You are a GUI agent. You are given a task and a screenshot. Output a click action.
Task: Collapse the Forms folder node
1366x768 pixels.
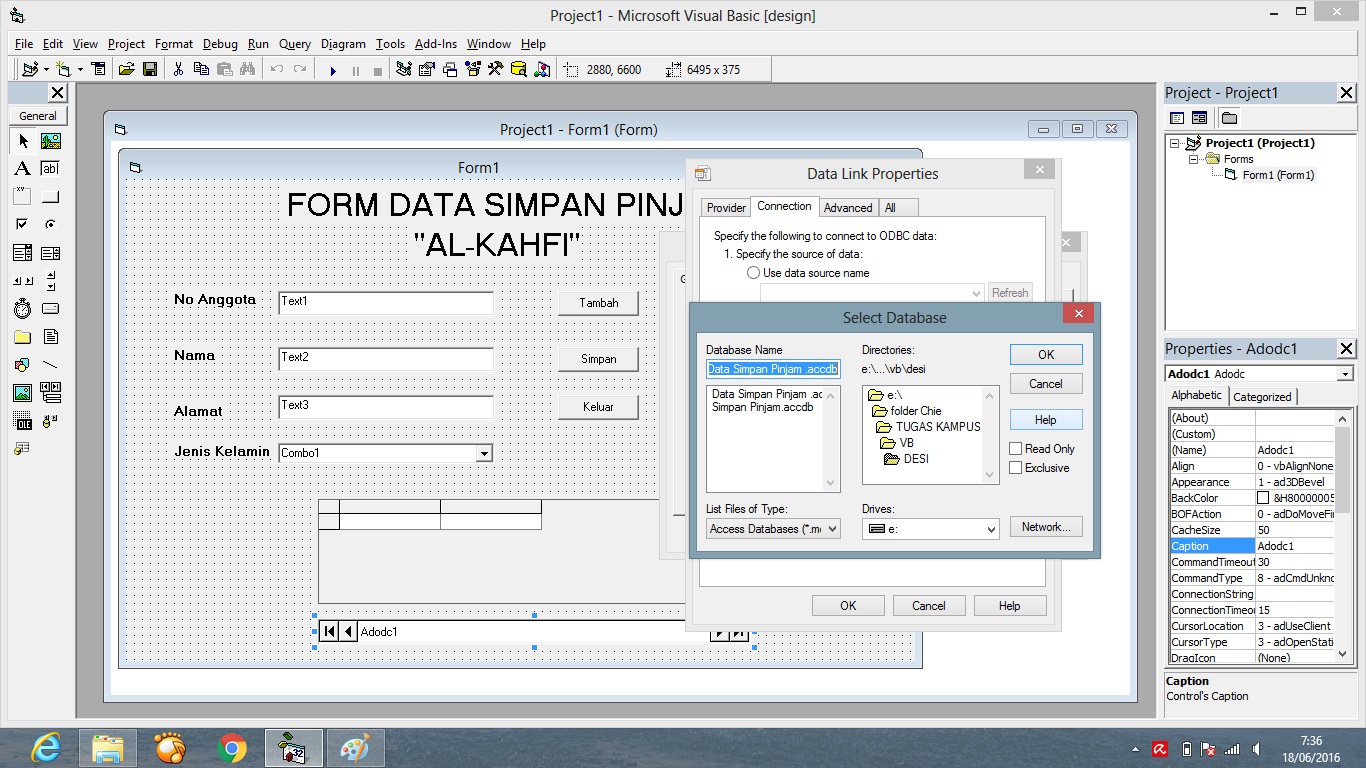pos(1194,159)
